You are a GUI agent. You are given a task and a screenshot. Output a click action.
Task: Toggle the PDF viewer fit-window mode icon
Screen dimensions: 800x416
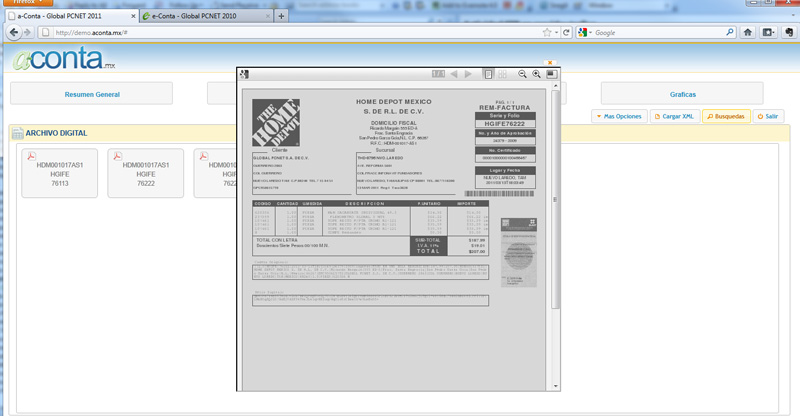tap(552, 74)
